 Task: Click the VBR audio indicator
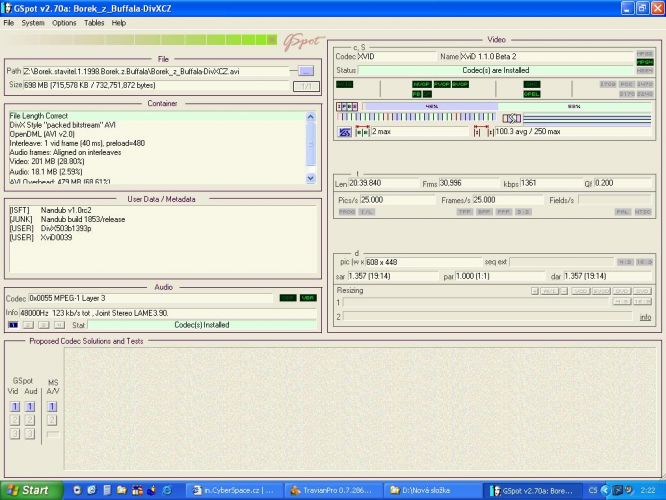308,298
